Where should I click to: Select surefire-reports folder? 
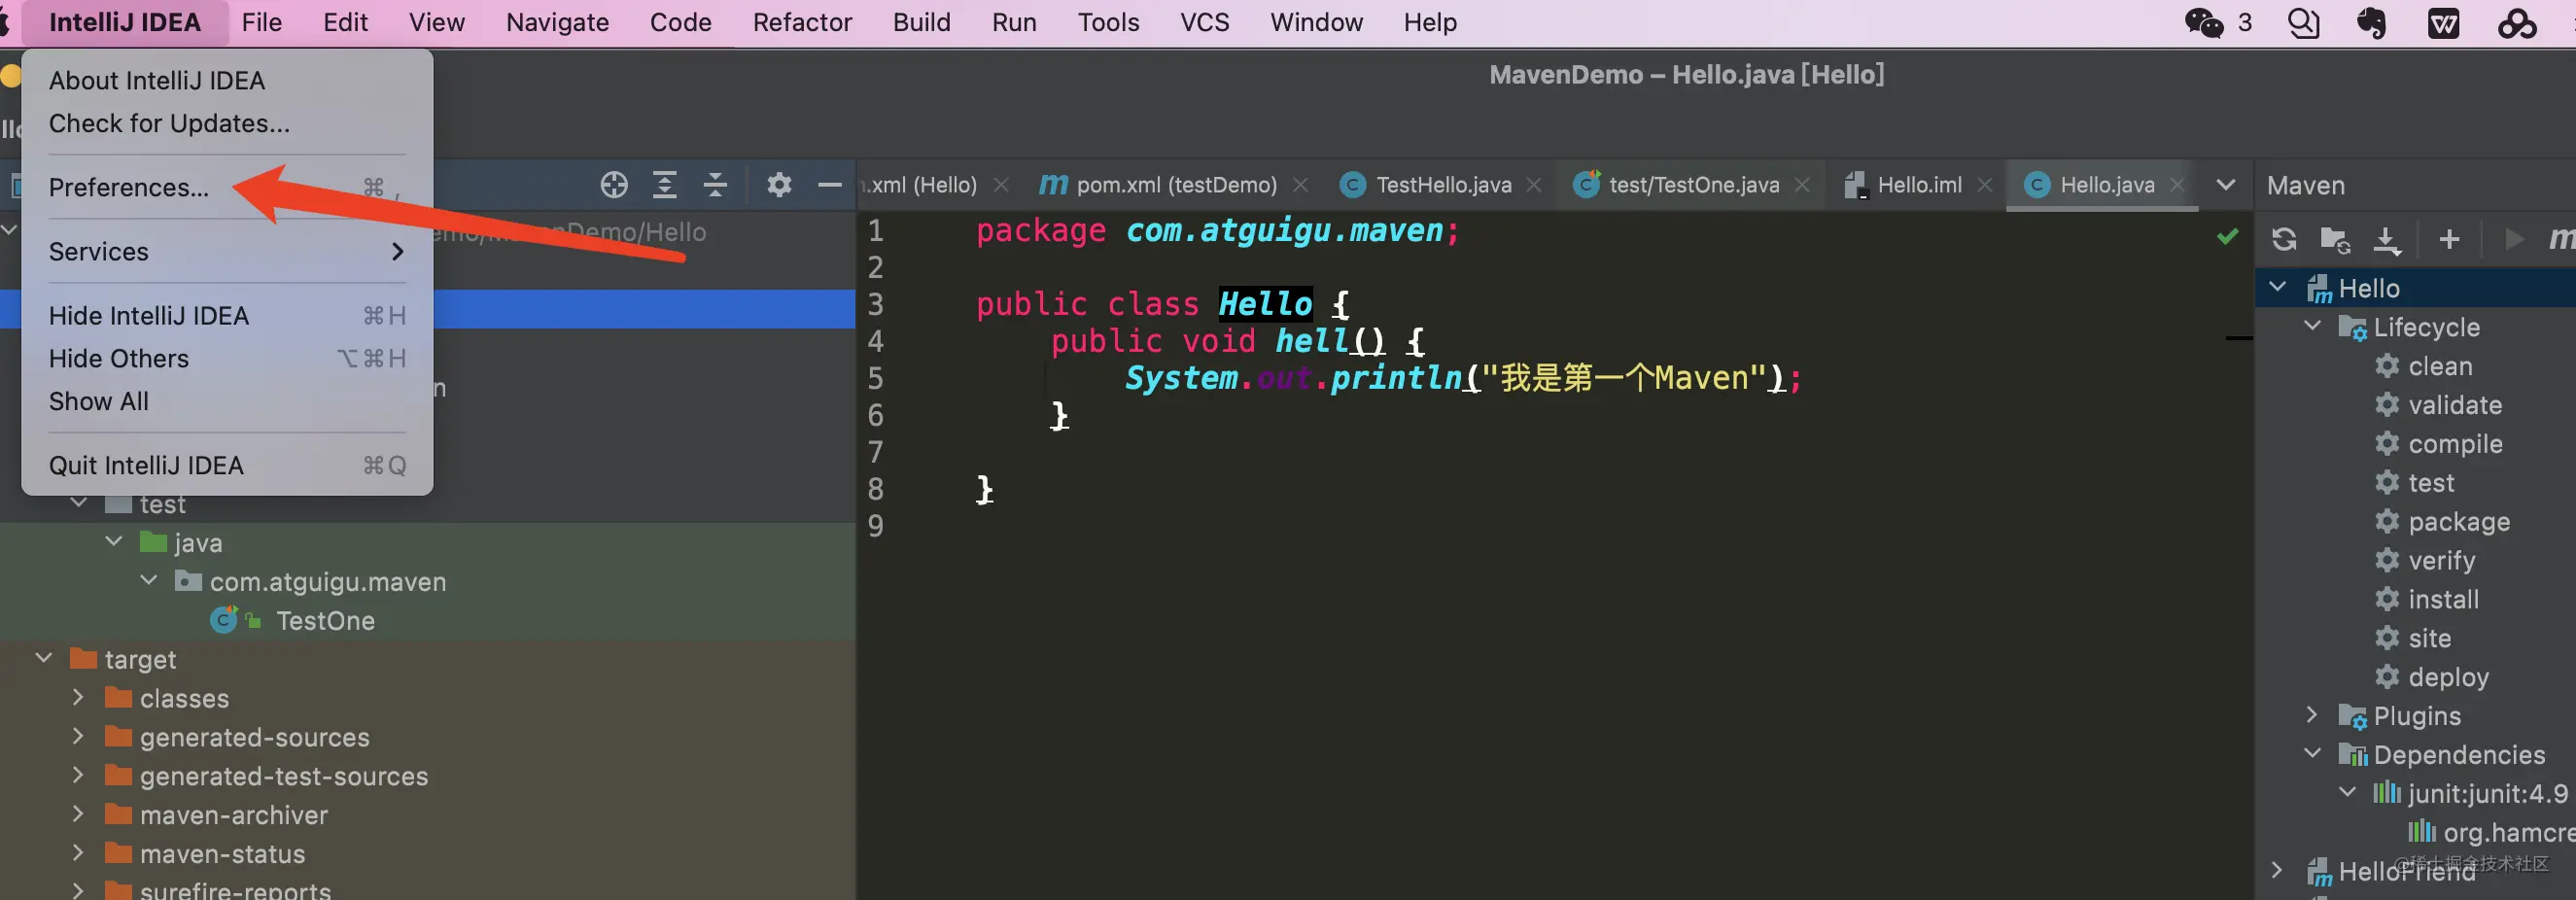235,889
